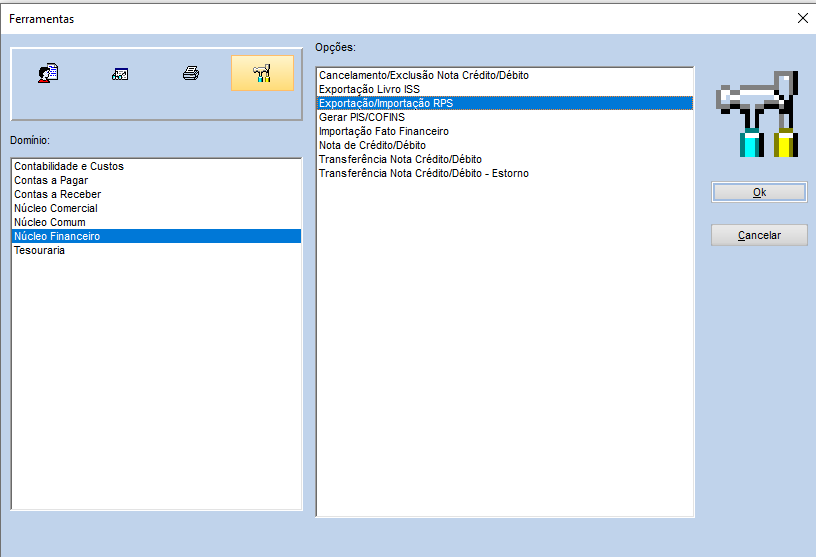Pick Núcleo Comercial from domain list

(x=56, y=208)
